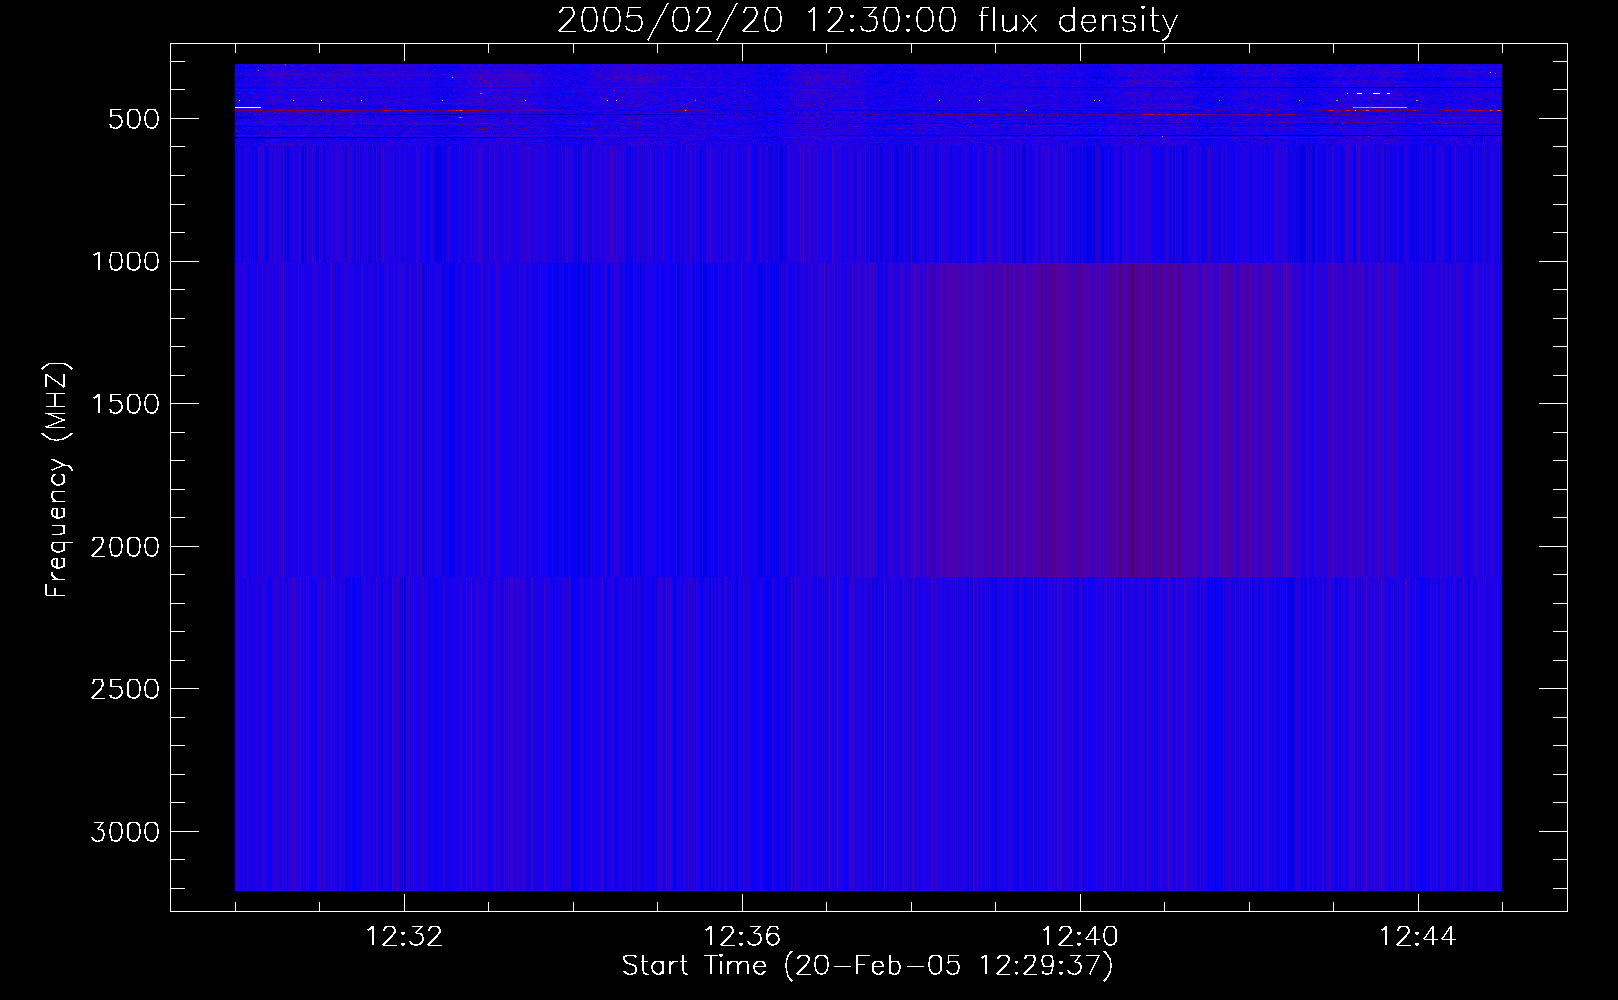Click the 12:32 time tick label
Screen dimensions: 1618x1000
point(404,937)
